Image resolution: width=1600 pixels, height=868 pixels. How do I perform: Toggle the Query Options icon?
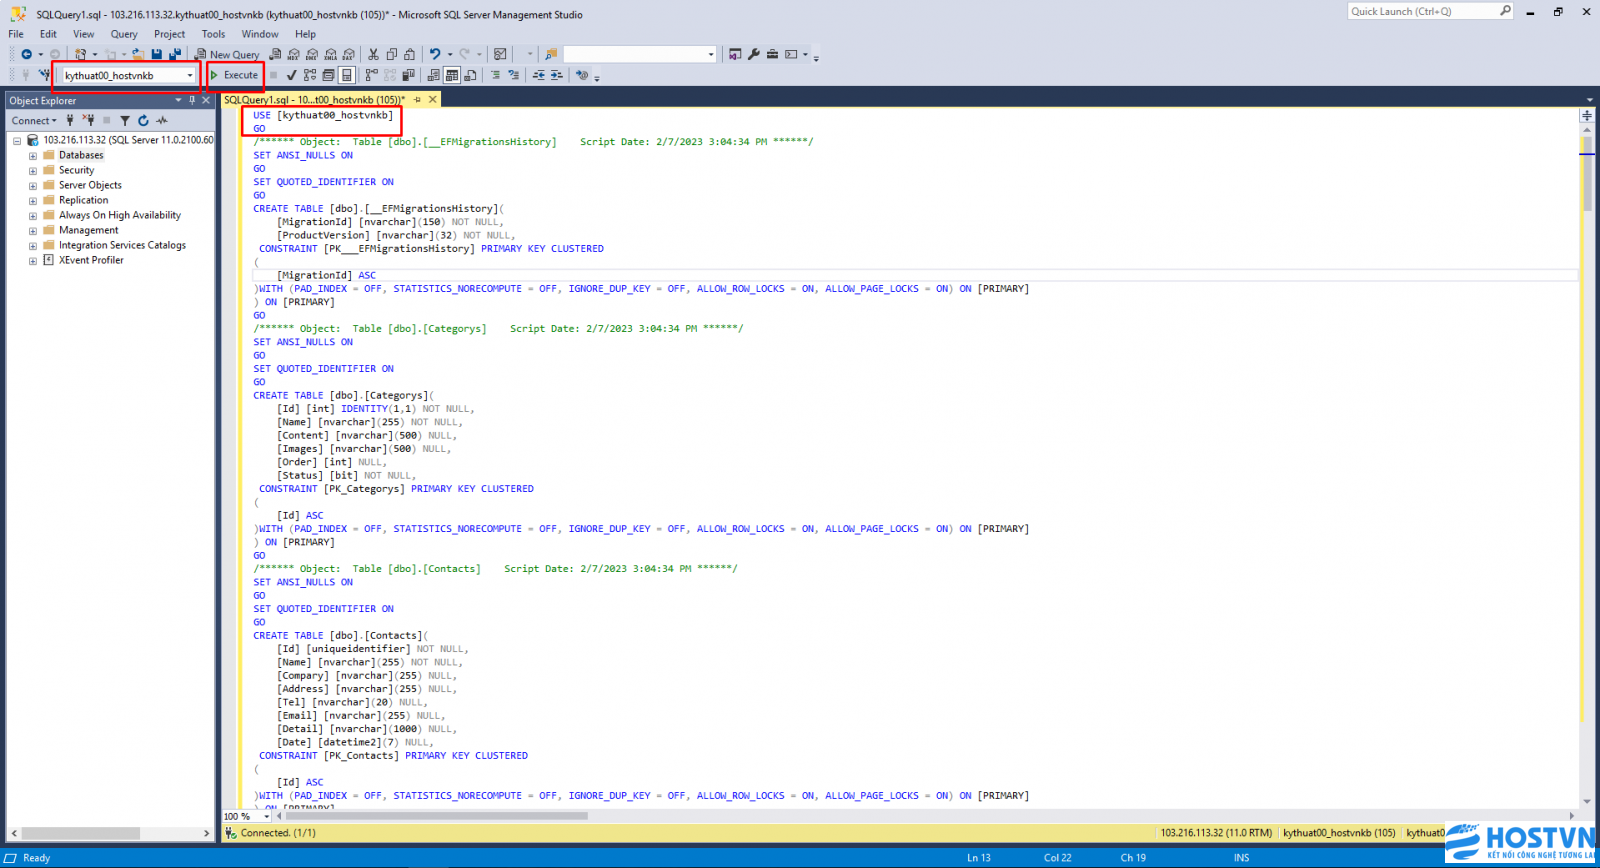point(328,75)
